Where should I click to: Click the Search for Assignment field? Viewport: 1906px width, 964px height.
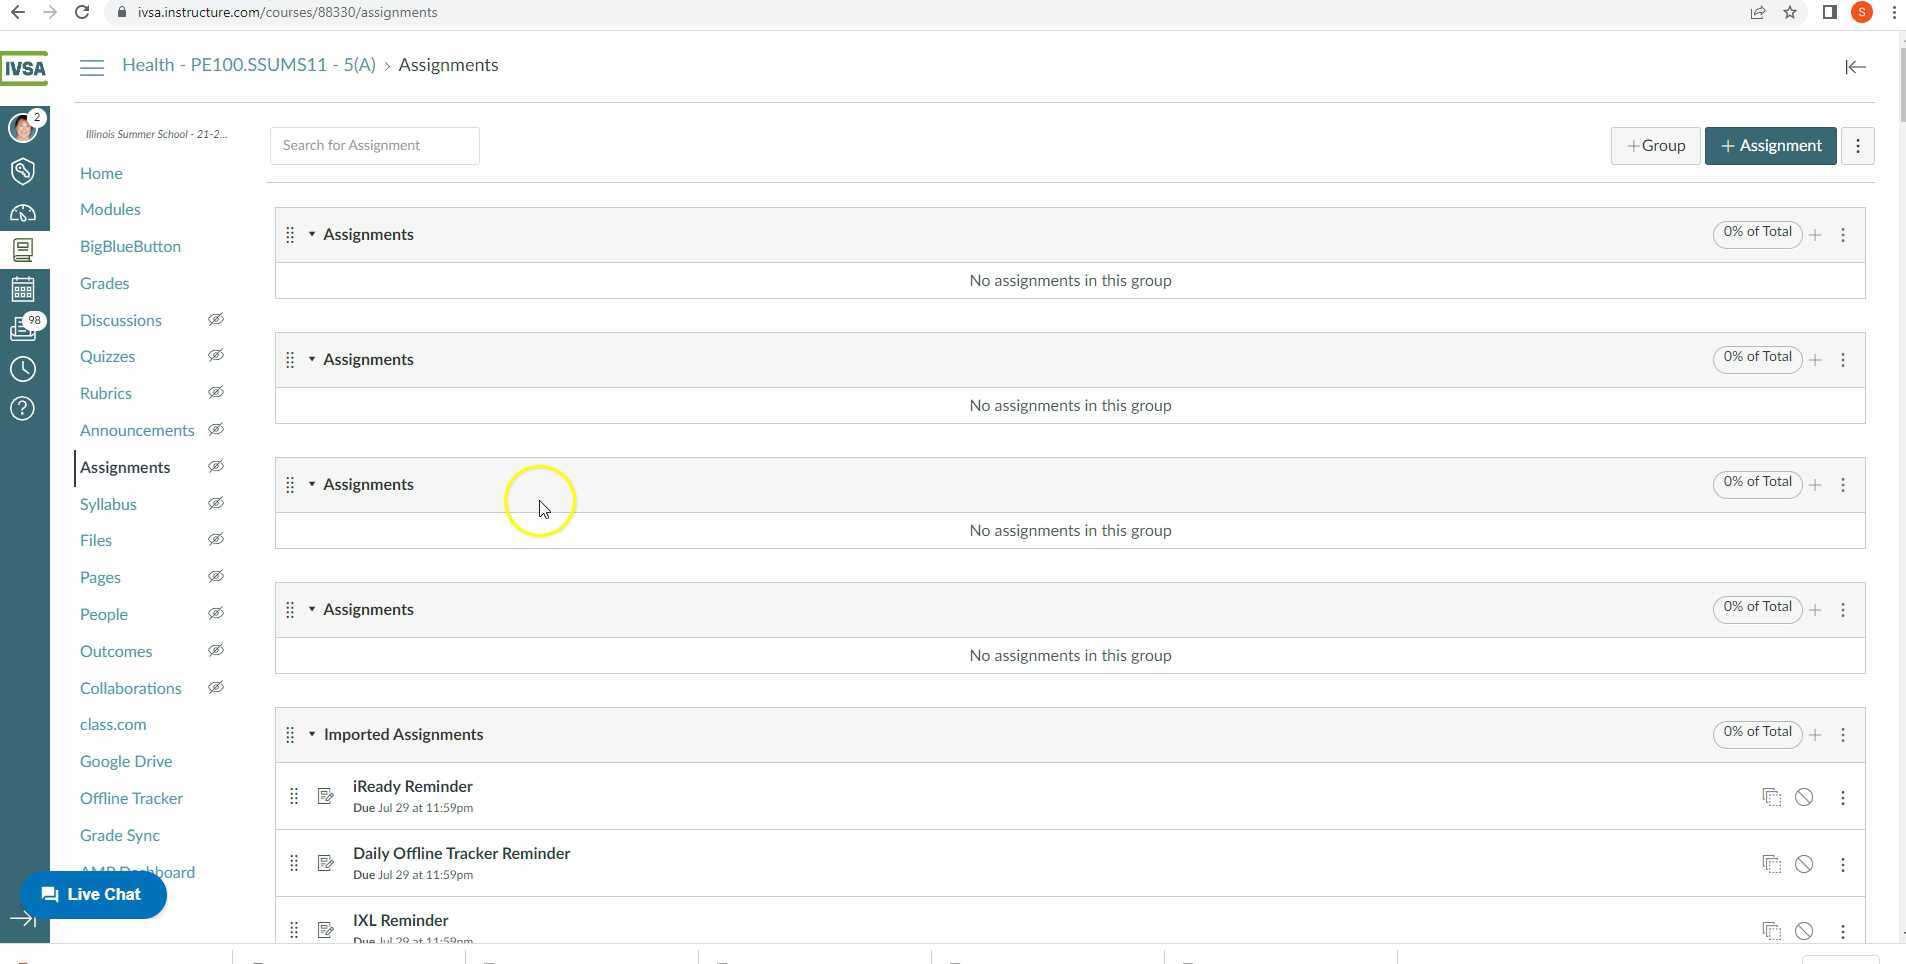[x=374, y=146]
